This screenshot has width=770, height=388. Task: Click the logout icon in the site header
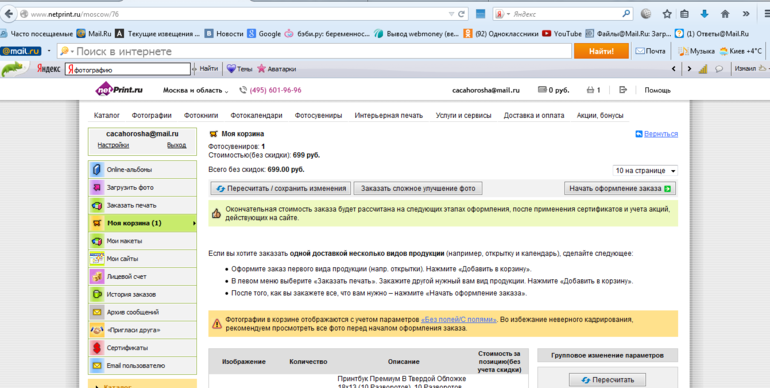pyautogui.click(x=623, y=90)
